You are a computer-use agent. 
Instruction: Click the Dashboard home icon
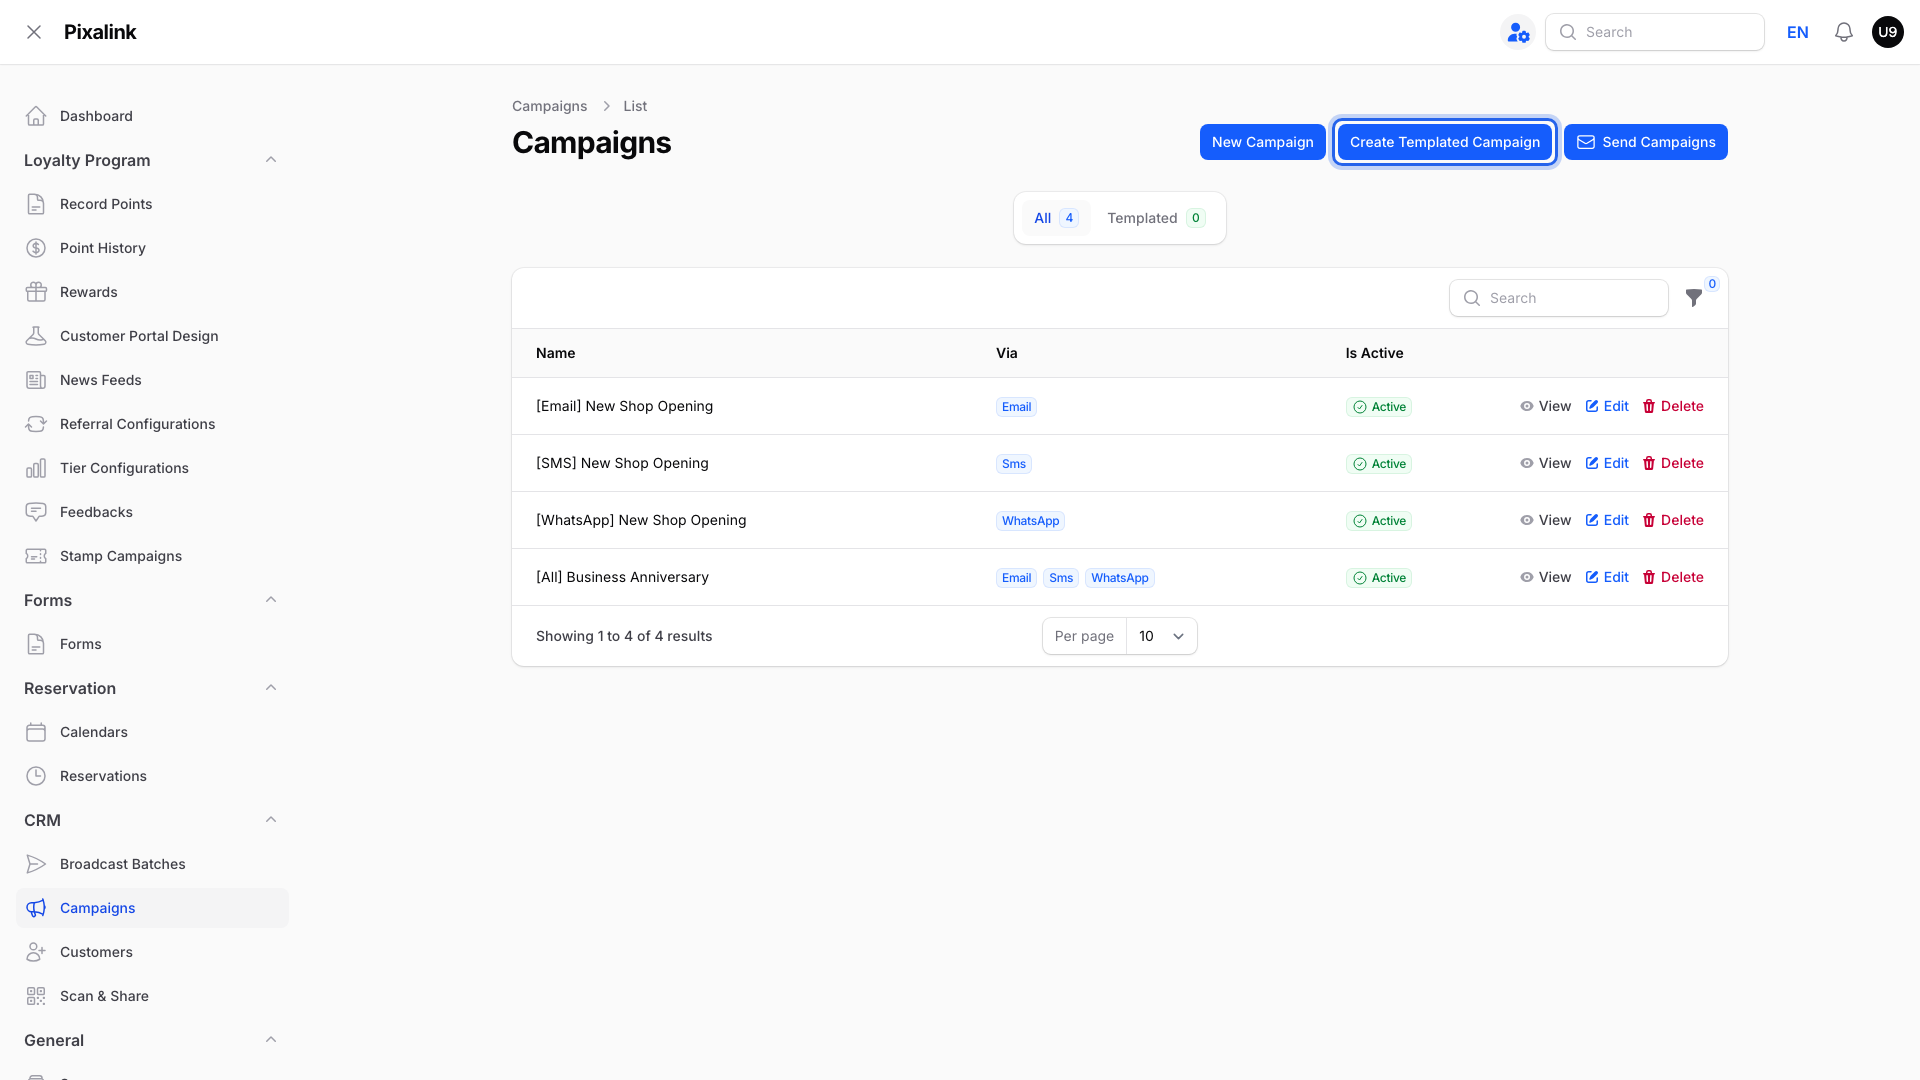[36, 116]
